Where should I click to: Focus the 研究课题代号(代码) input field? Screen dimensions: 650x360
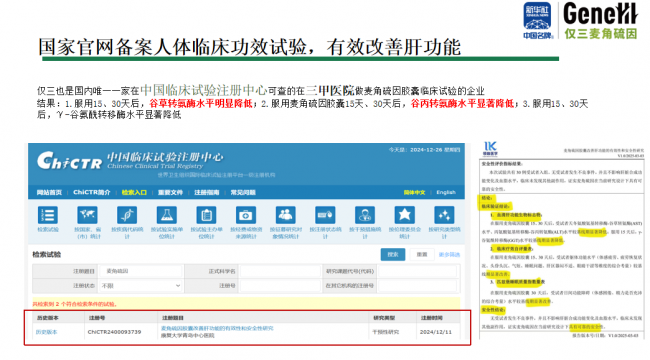tap(417, 271)
